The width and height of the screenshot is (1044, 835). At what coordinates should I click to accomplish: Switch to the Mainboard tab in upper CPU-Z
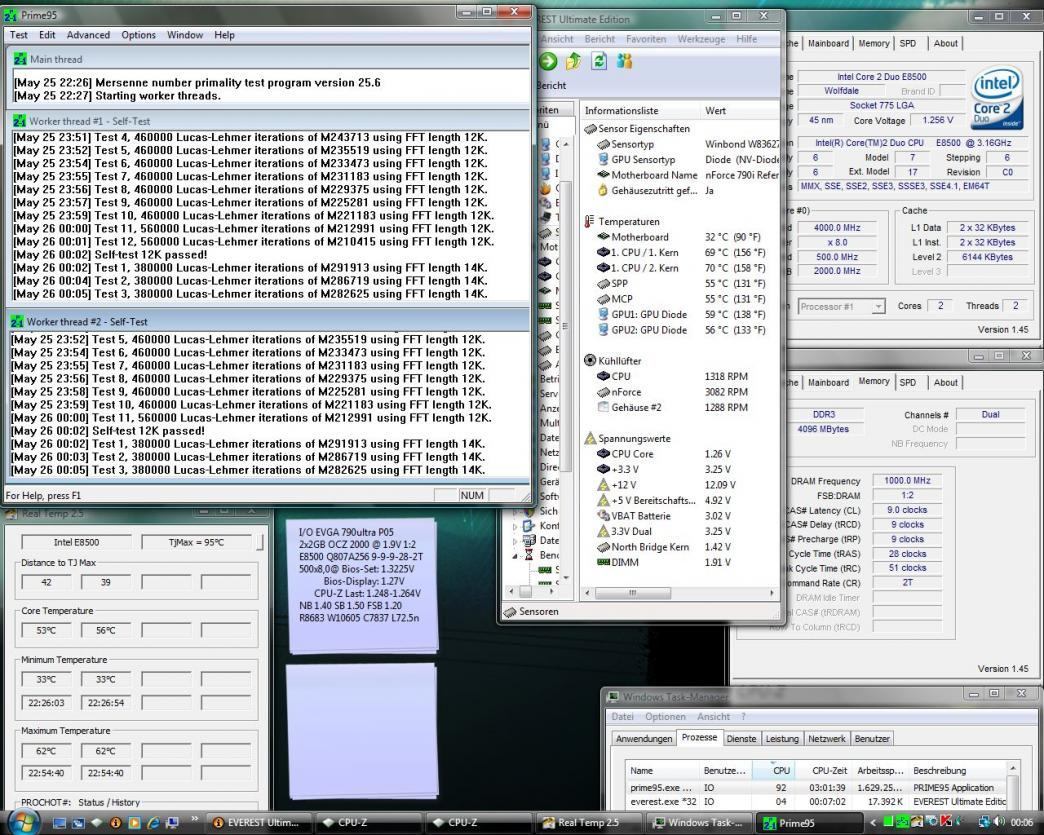click(x=828, y=43)
